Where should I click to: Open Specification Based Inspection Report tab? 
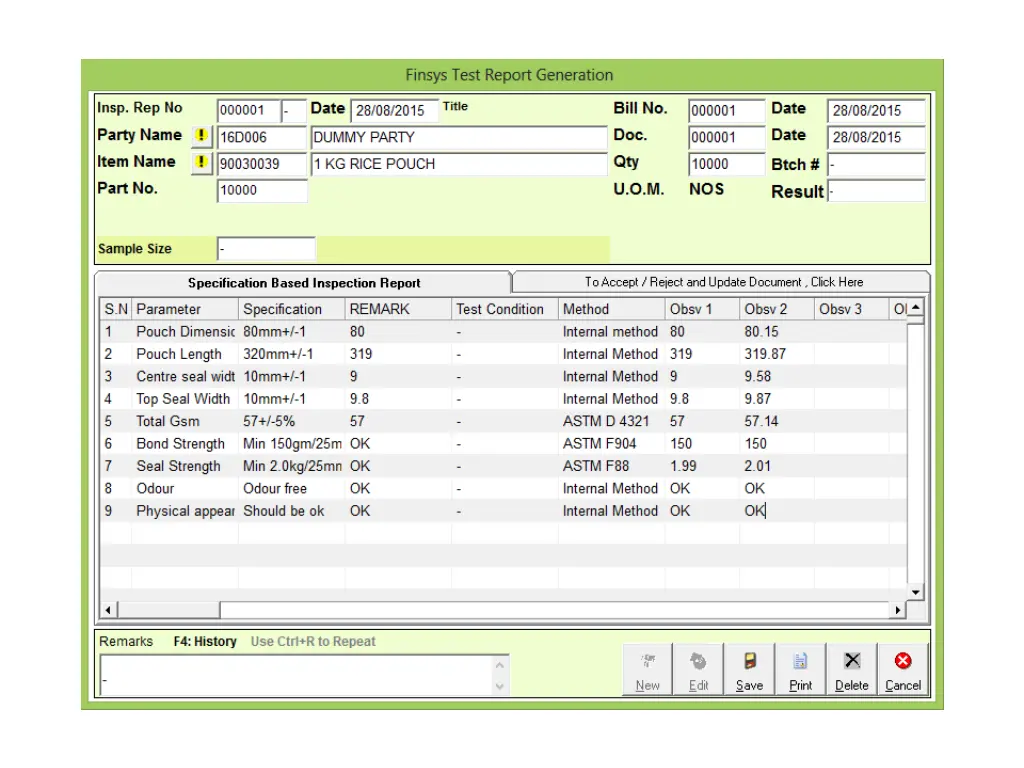[x=304, y=283]
